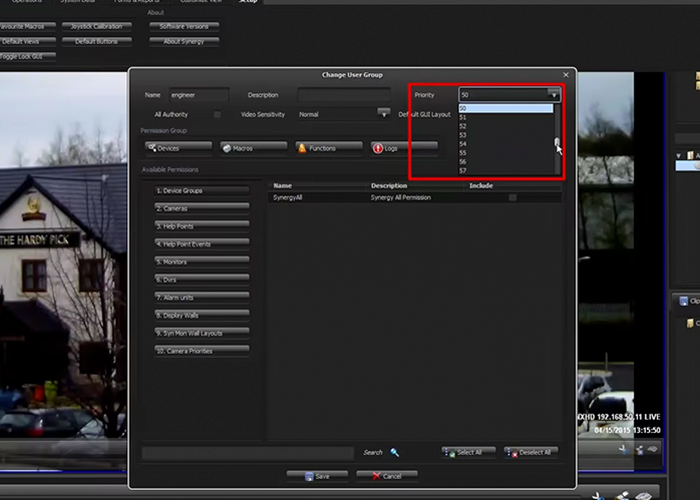Select 5. Monitors permission
700x500 pixels.
coord(202,262)
